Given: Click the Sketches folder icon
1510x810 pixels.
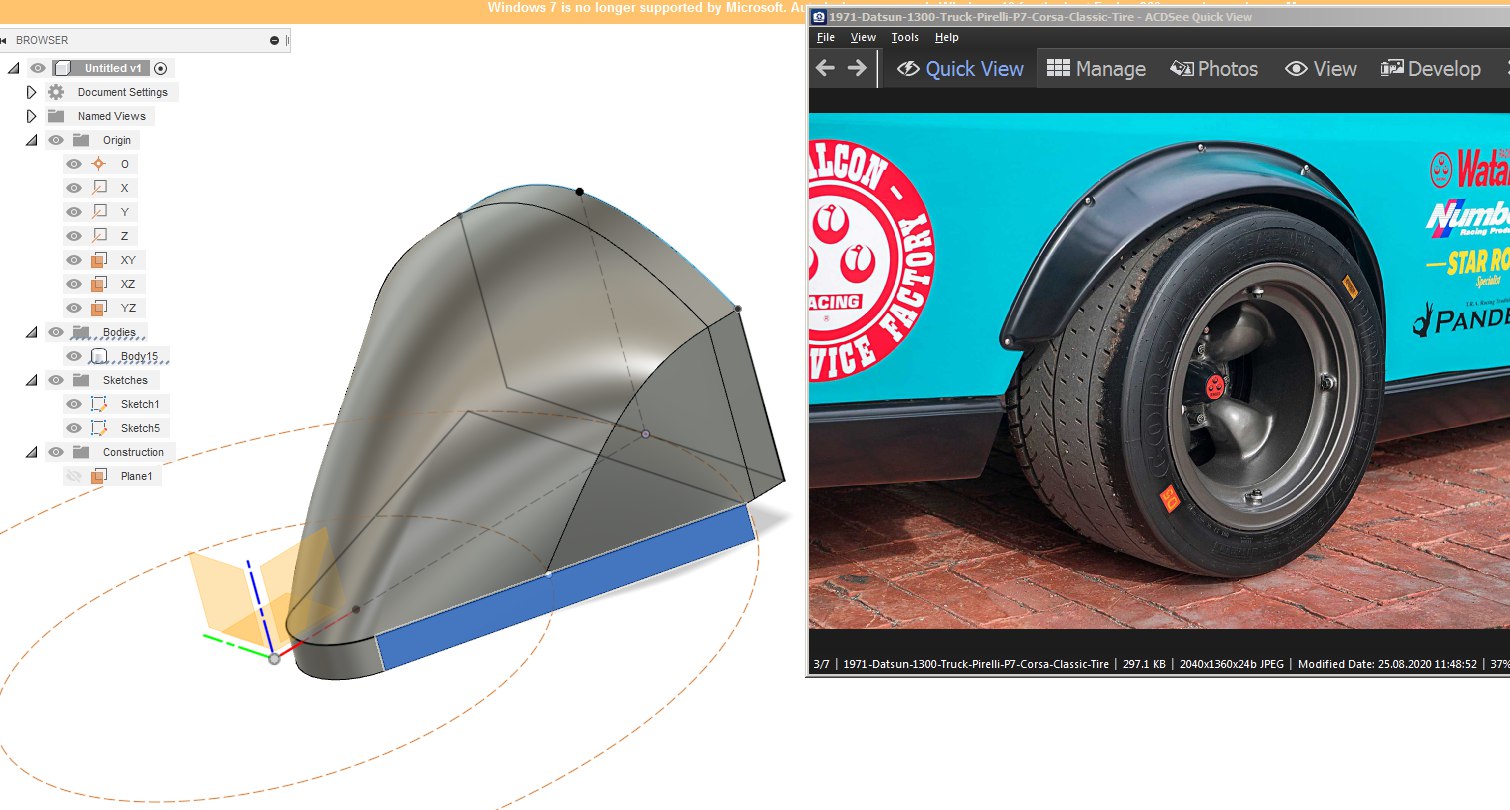Looking at the screenshot, I should [x=81, y=380].
